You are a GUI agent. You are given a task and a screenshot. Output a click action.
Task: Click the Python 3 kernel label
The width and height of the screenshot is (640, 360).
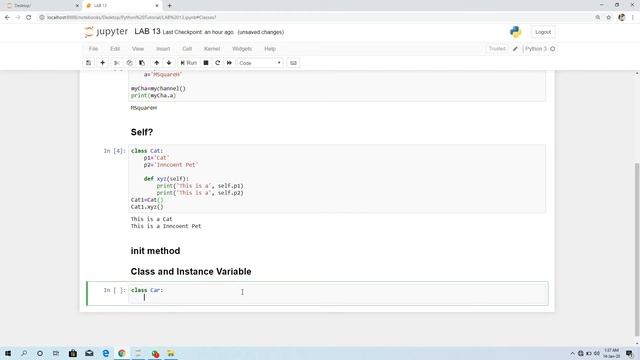click(536, 49)
